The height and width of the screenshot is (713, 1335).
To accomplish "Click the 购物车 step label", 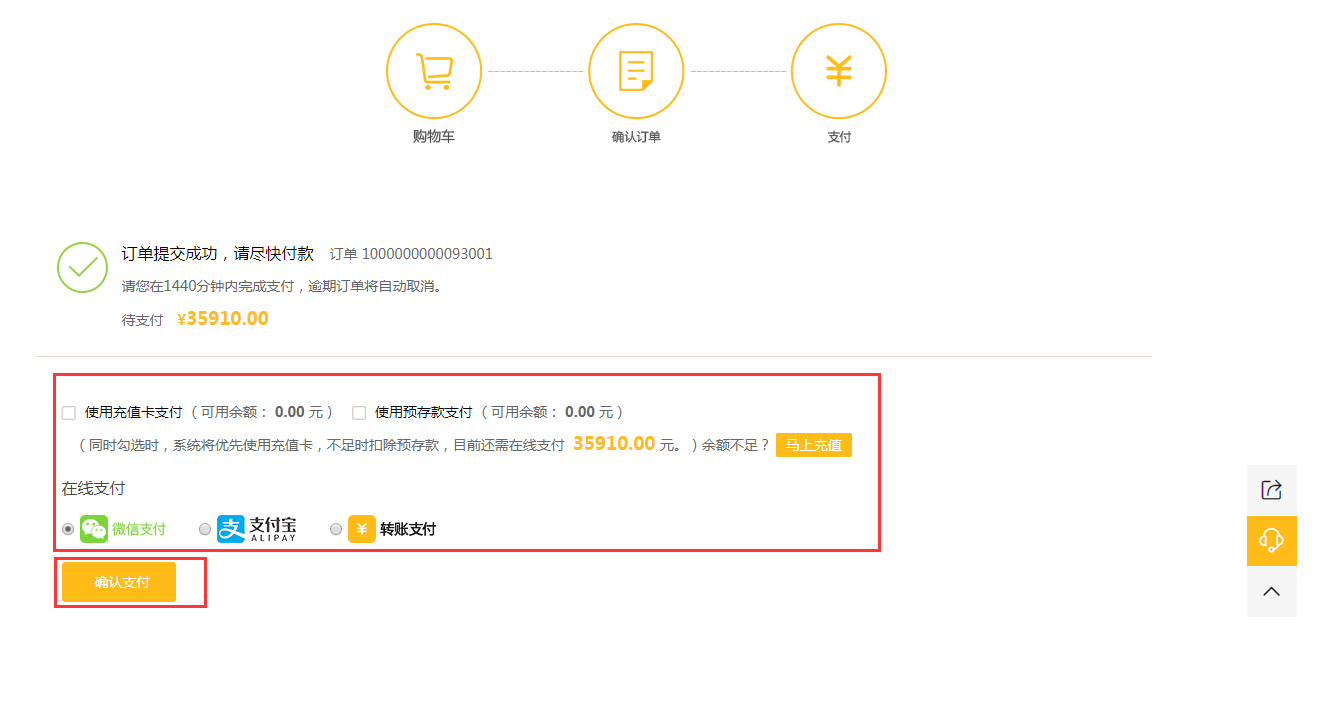I will [434, 137].
